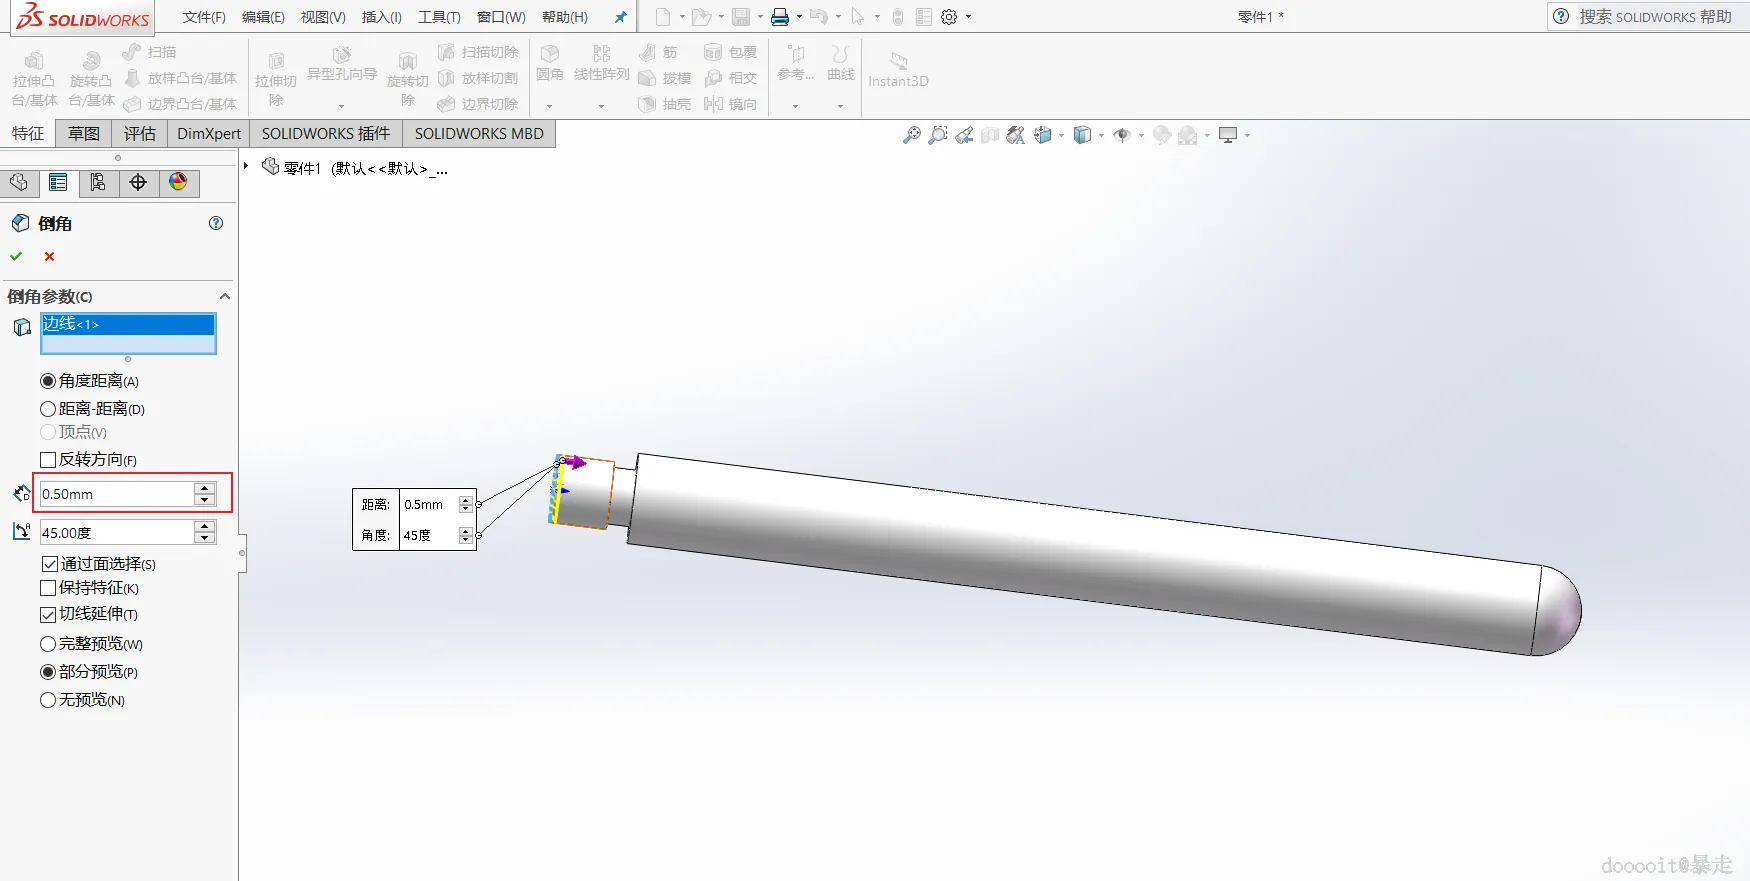The width and height of the screenshot is (1750, 881).
Task: Toggle the 保持特征 checkbox
Action: (x=48, y=588)
